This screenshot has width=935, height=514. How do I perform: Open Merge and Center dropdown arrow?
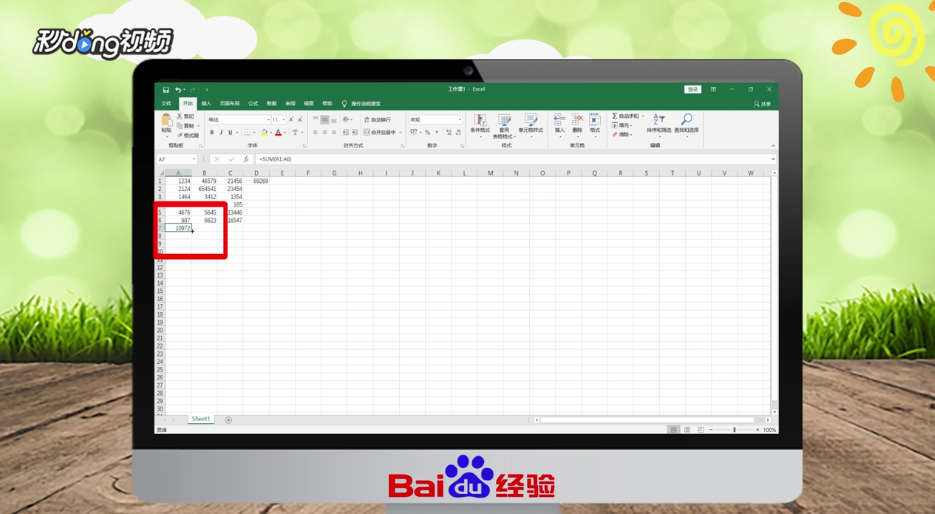point(400,132)
